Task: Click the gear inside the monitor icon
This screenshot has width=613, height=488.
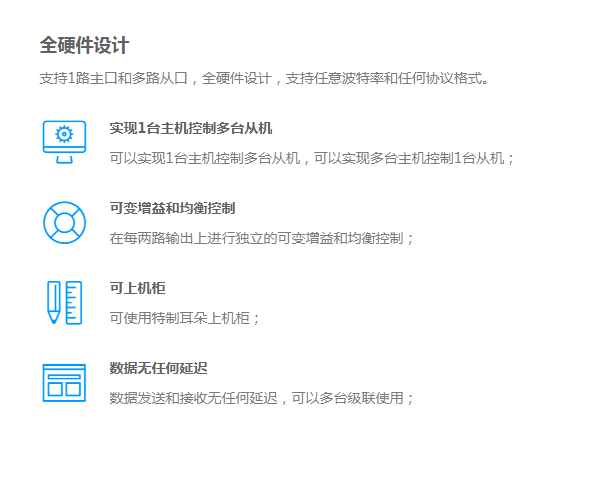Action: [64, 134]
